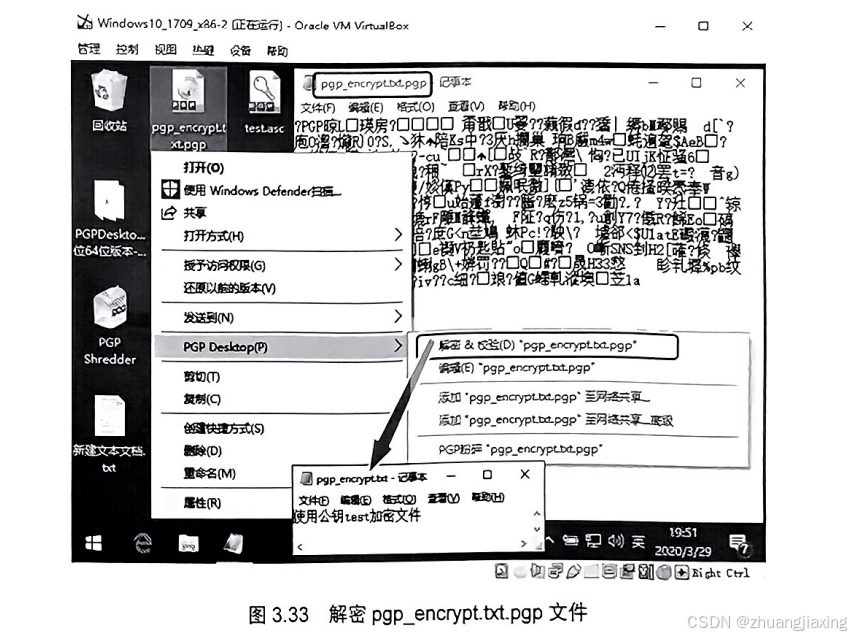
Task: Expand the PGP Desktop(P) submenu arrow
Action: pyautogui.click(x=398, y=346)
